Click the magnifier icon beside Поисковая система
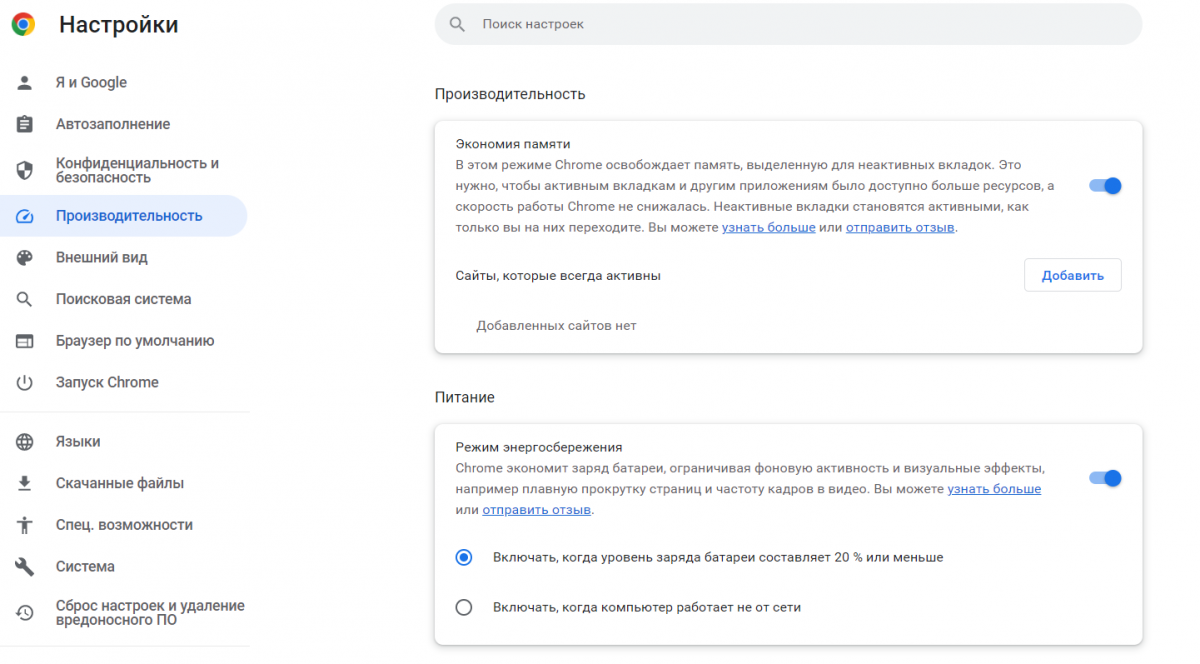 point(25,299)
